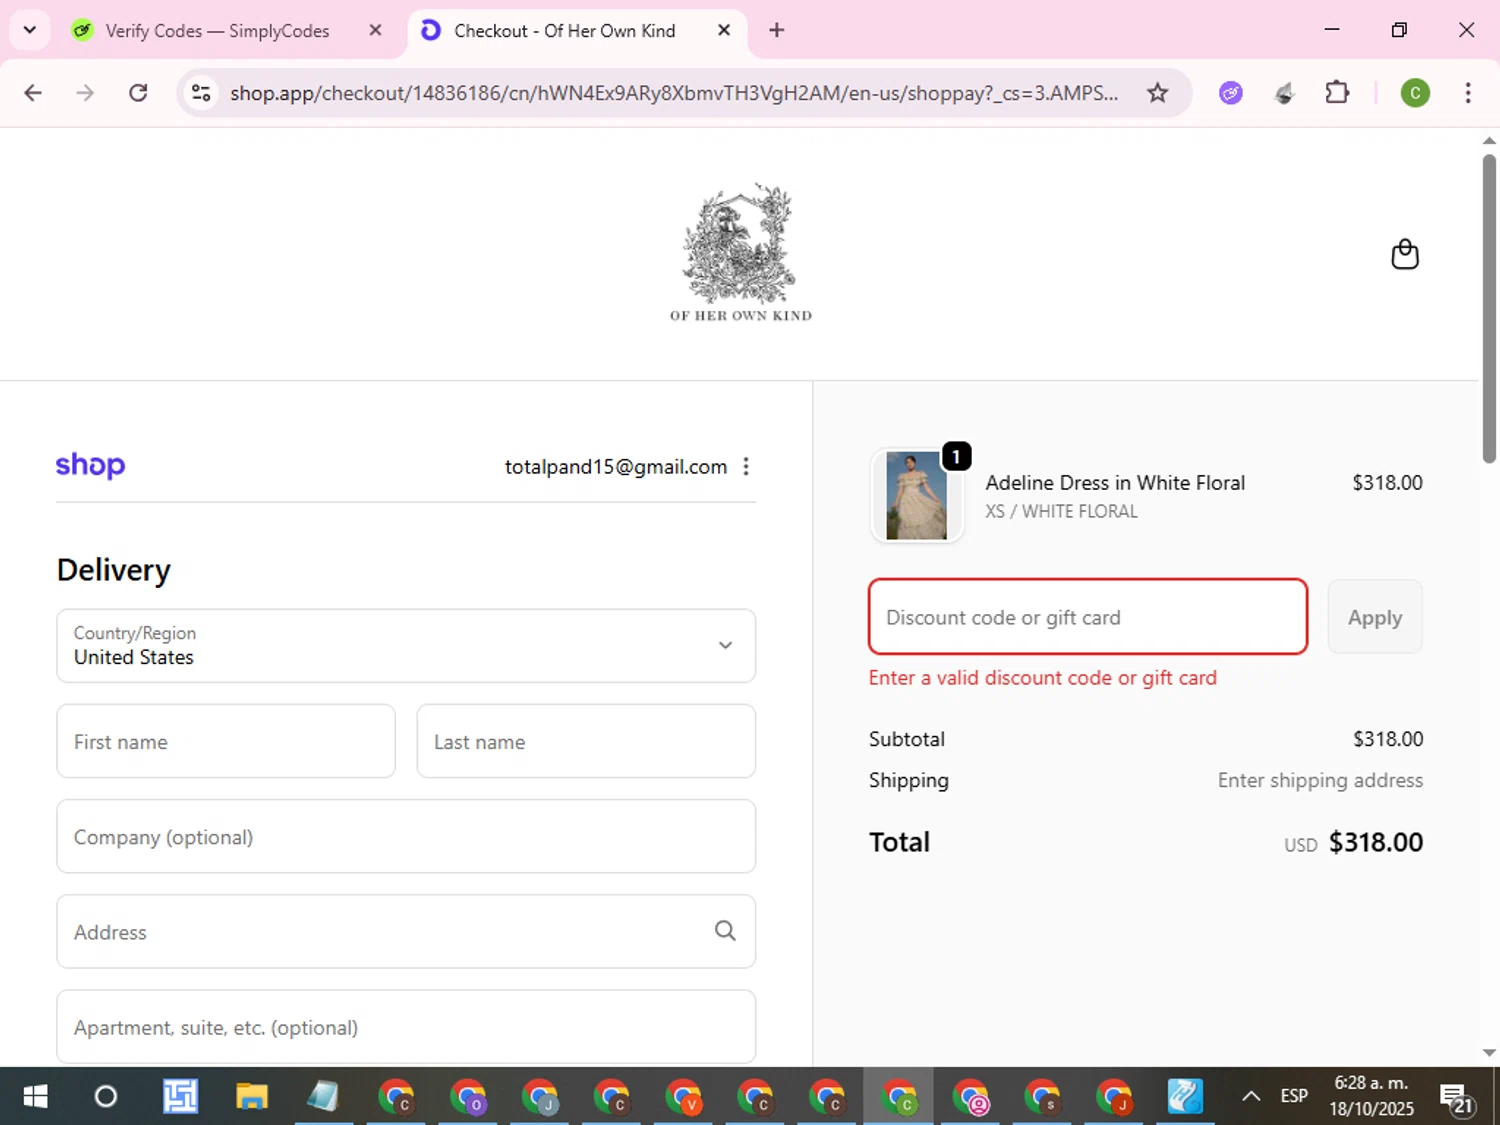Click the Subtotal $318.00 amount
1500x1125 pixels.
[x=1388, y=739]
